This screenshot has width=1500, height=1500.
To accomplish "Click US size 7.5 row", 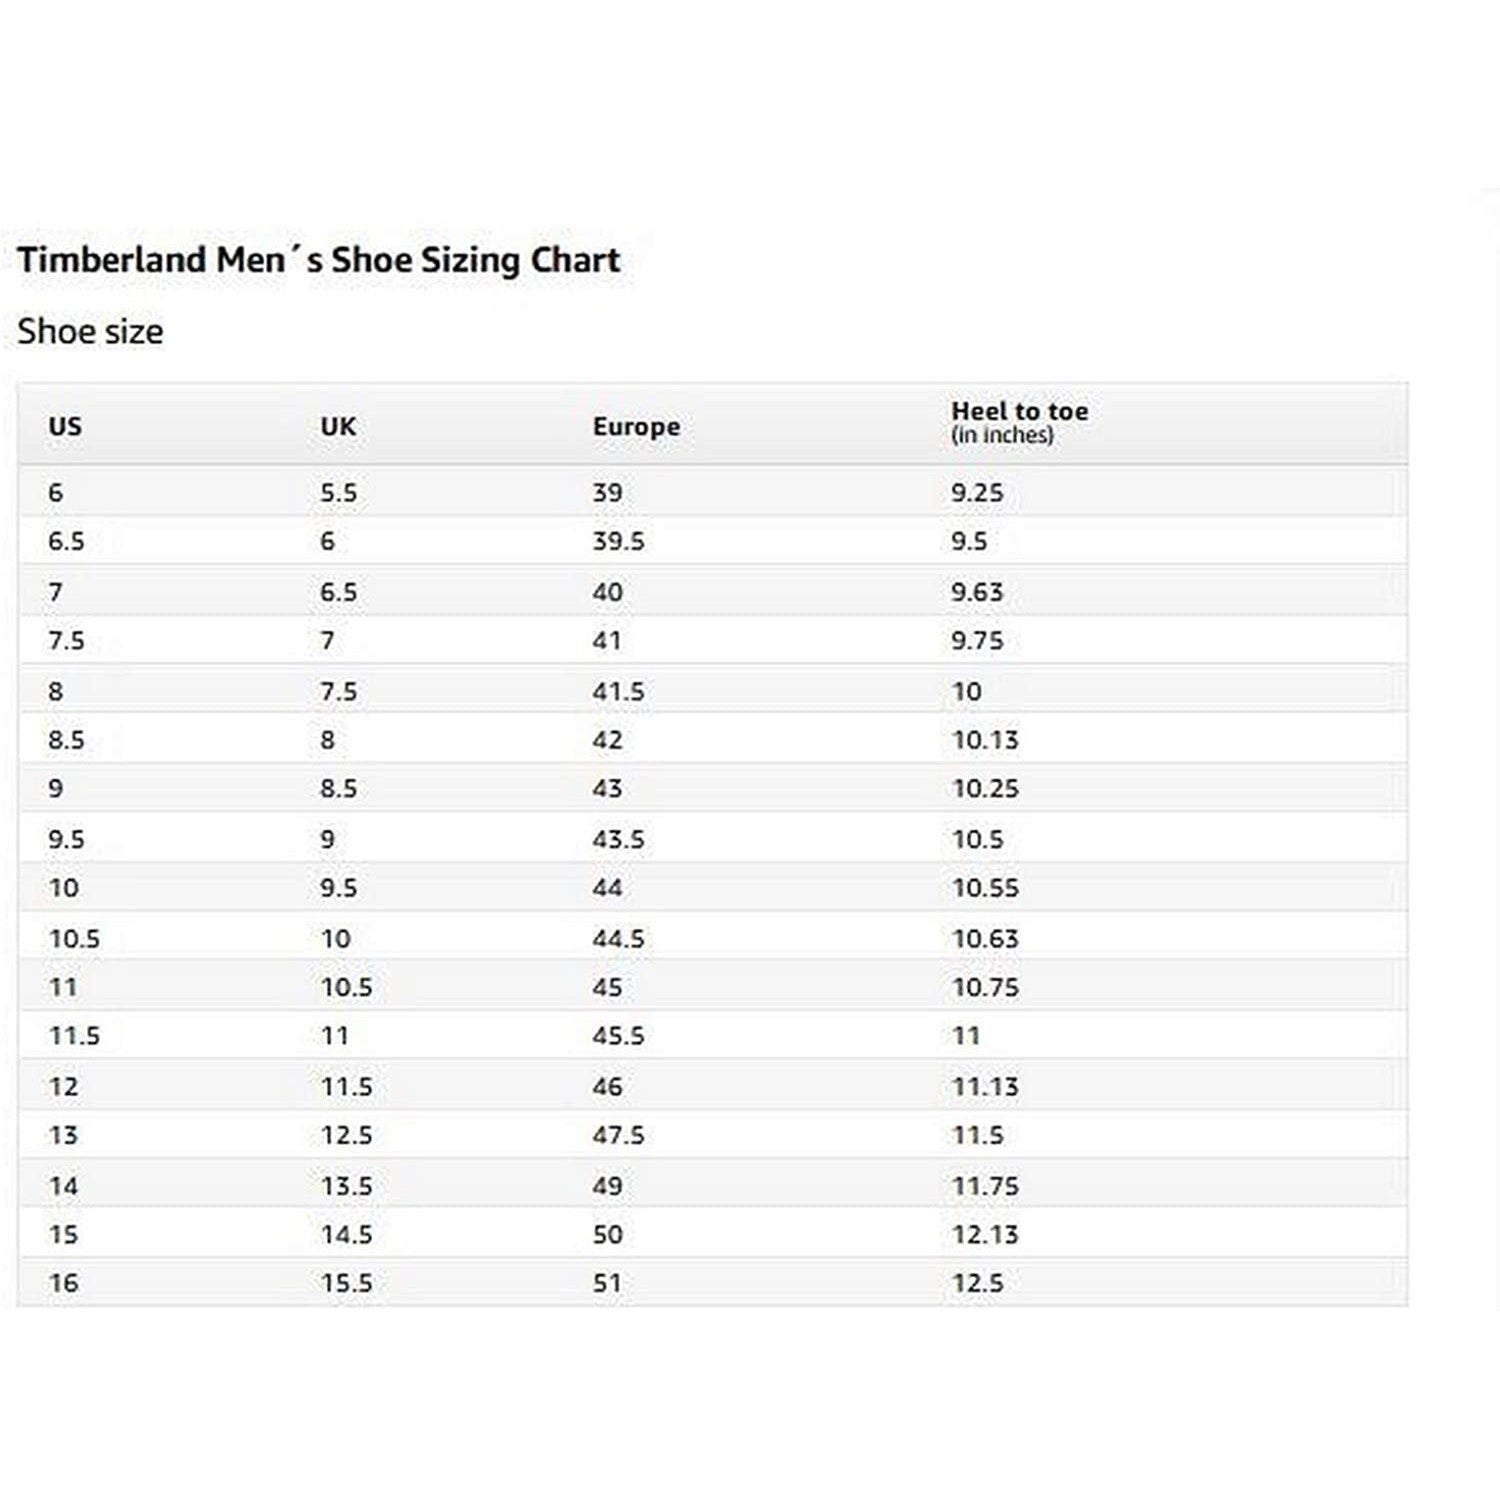I will [x=713, y=640].
